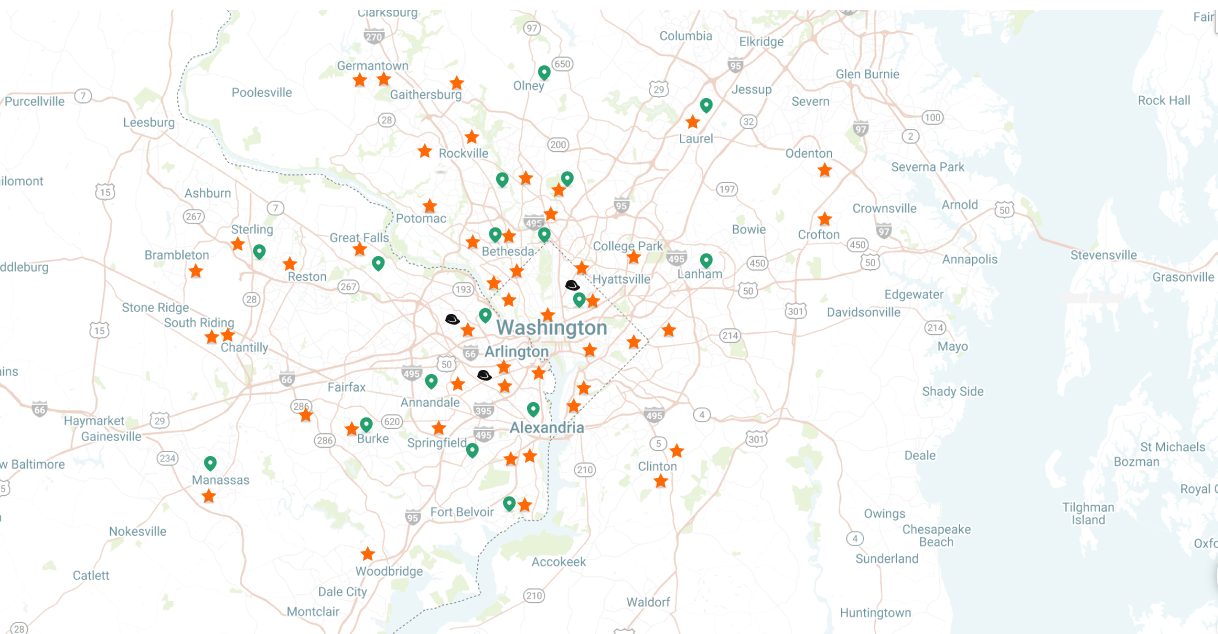Select the green pin above Laurel
This screenshot has width=1218, height=634.
tap(706, 105)
